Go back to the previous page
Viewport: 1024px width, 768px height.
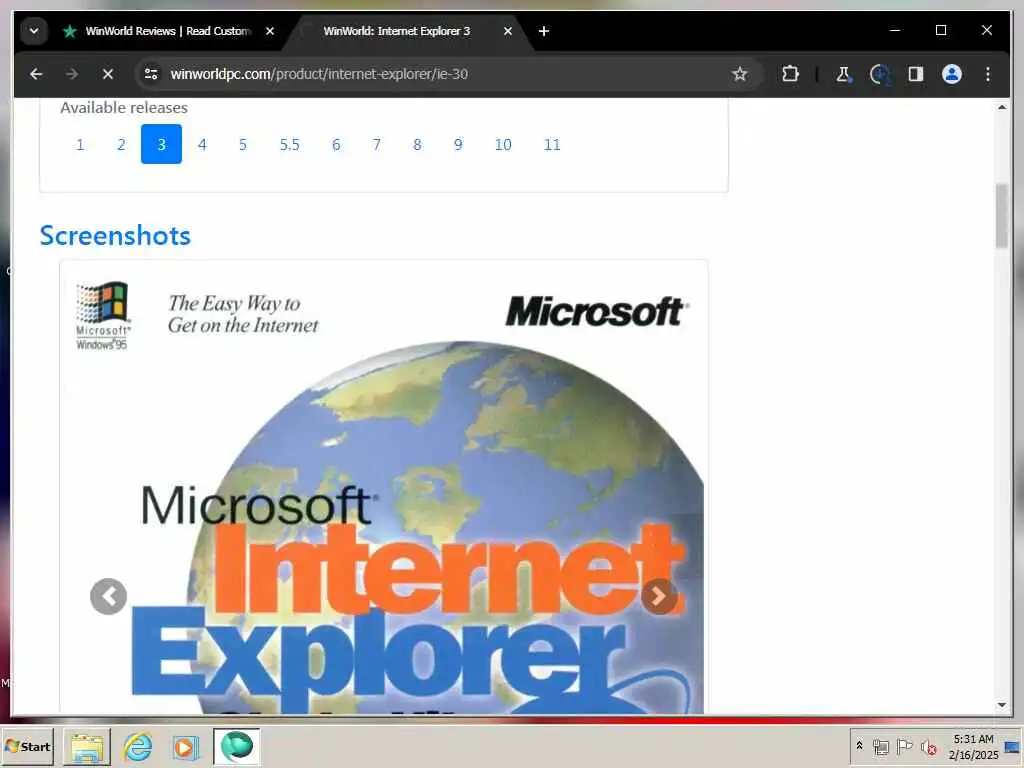[x=36, y=74]
